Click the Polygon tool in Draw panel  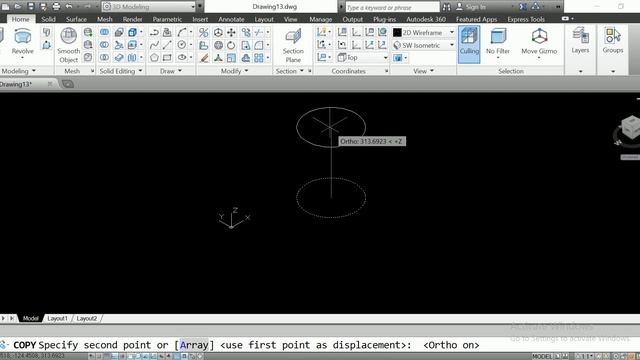point(154,58)
